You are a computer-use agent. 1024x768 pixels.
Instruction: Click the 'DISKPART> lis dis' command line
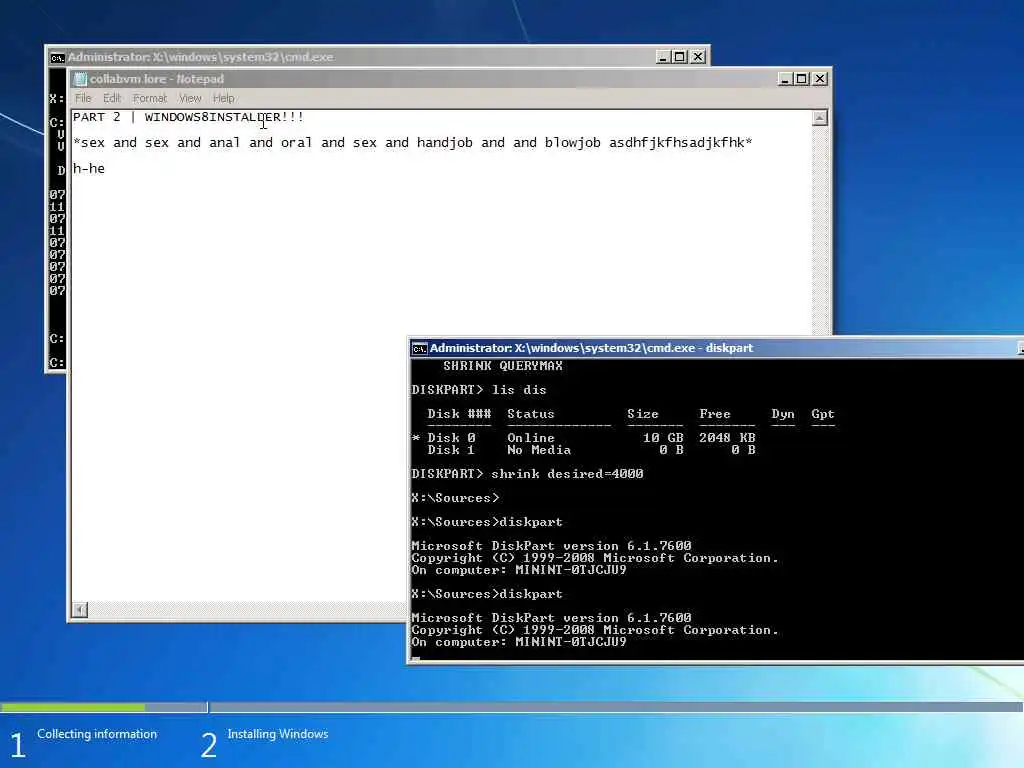point(479,390)
